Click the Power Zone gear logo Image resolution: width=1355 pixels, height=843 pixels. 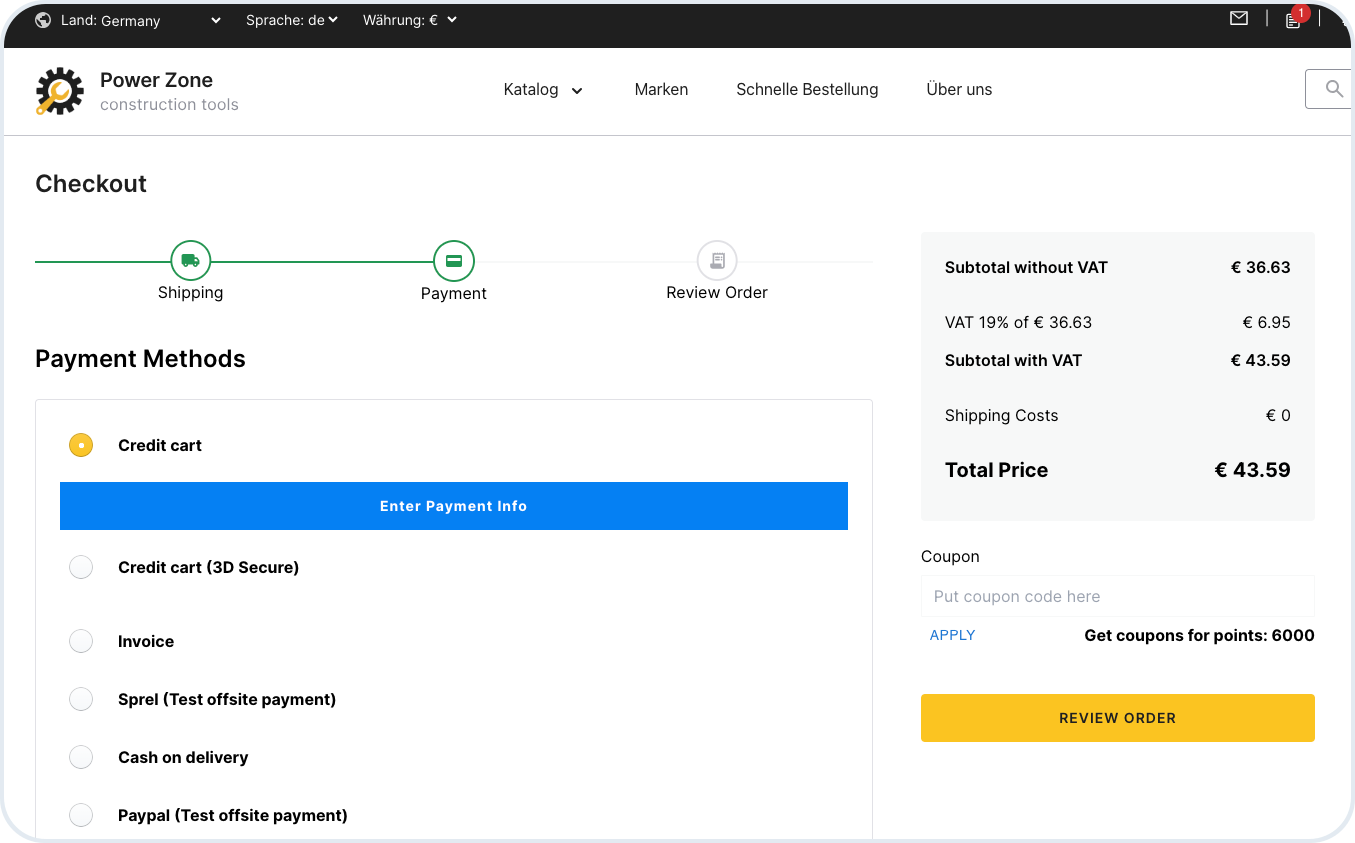click(x=60, y=91)
